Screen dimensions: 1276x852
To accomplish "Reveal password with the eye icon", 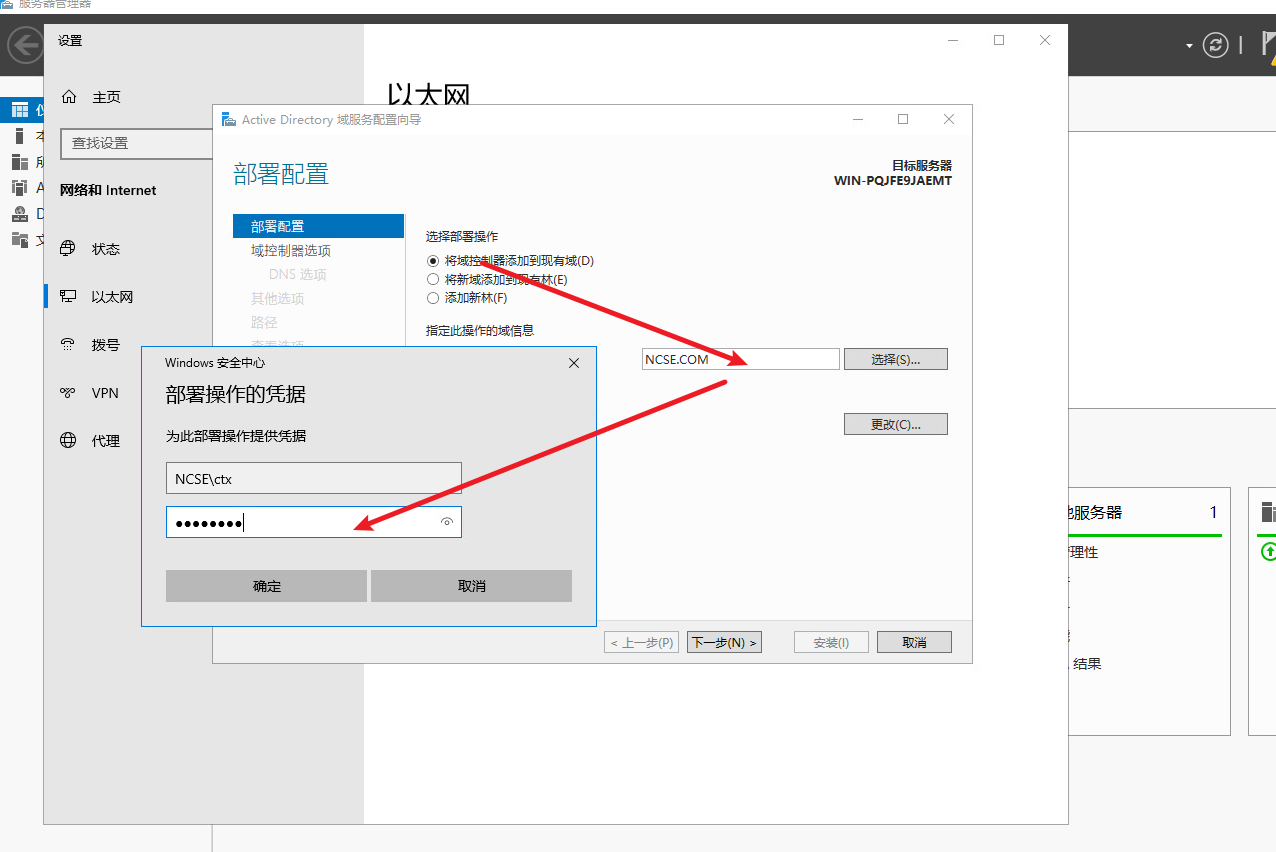I will click(x=447, y=522).
